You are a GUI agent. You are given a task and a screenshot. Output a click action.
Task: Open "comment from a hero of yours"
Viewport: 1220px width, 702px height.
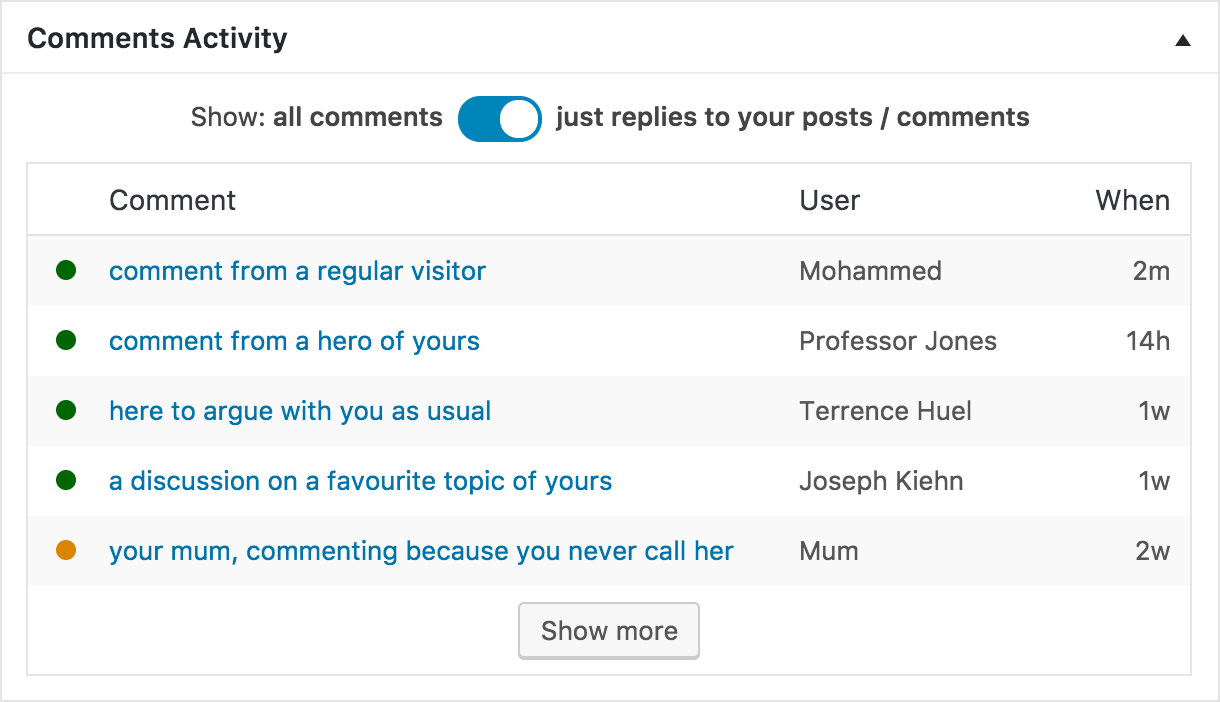(x=294, y=341)
